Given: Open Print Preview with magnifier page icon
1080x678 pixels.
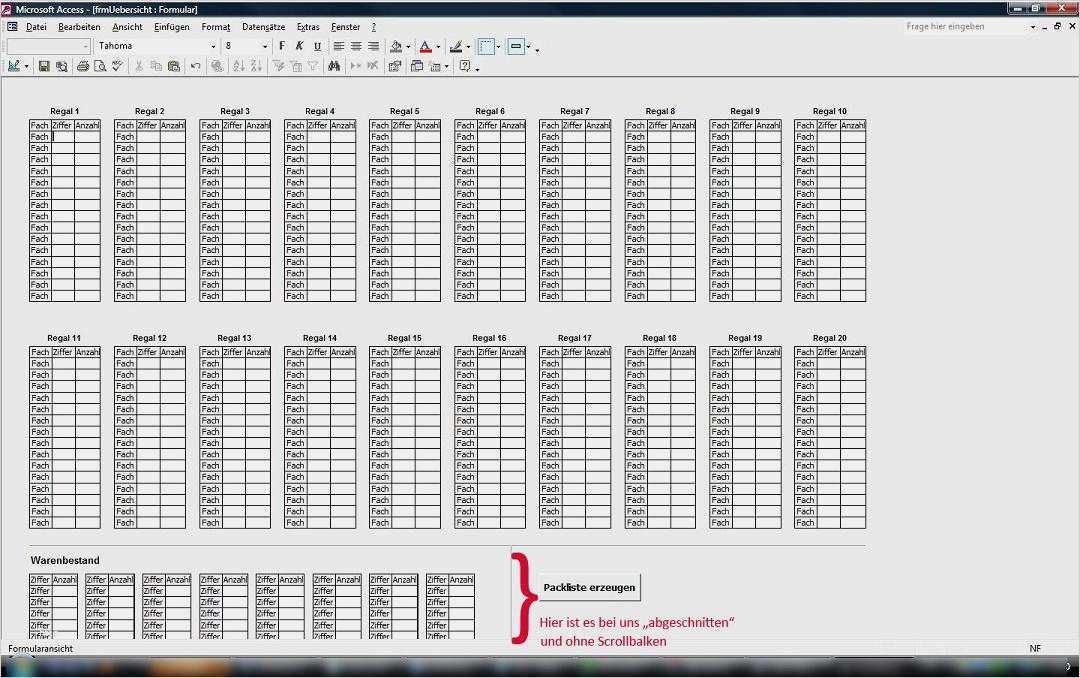Looking at the screenshot, I should pos(100,66).
